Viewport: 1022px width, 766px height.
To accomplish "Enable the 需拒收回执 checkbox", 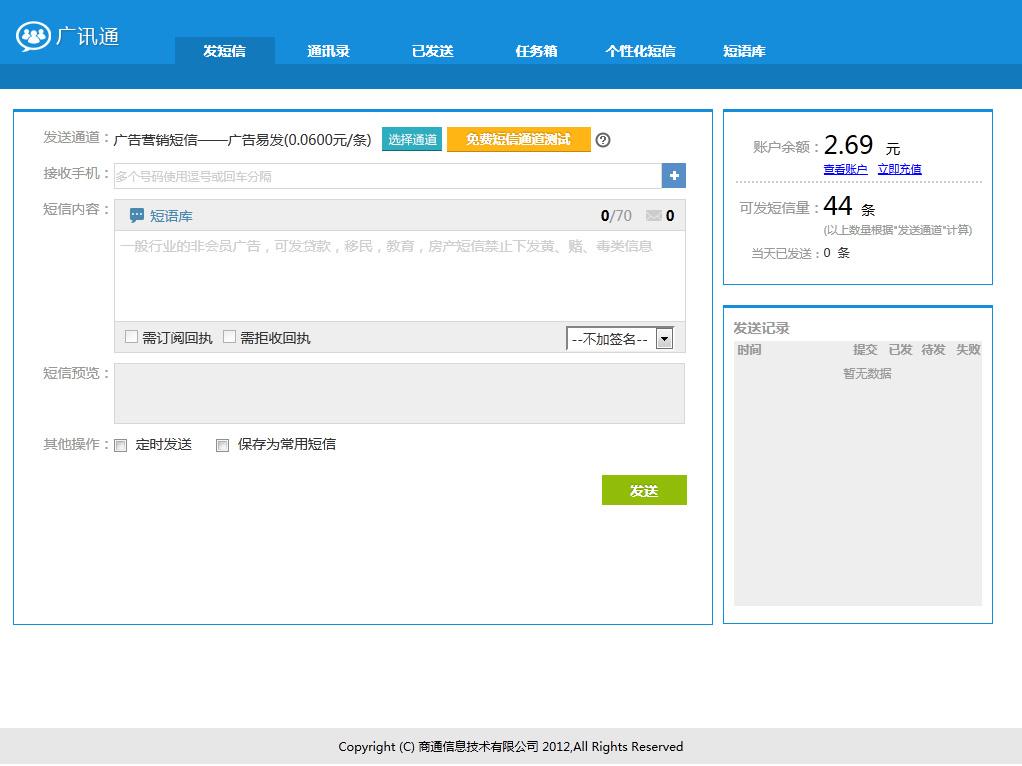I will click(229, 337).
